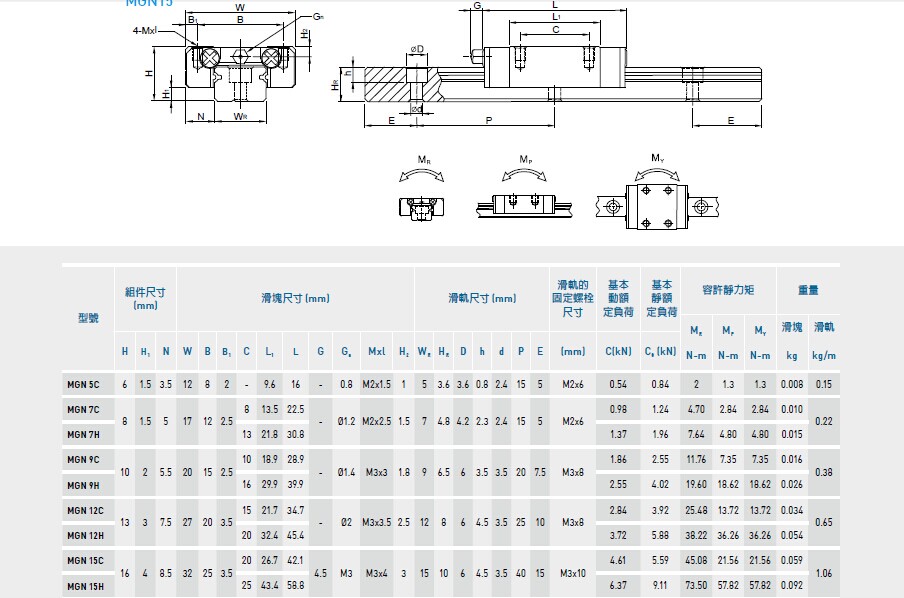Screen dimensions: 904x598
Task: Click the øD counterbore hole label
Action: pos(417,48)
